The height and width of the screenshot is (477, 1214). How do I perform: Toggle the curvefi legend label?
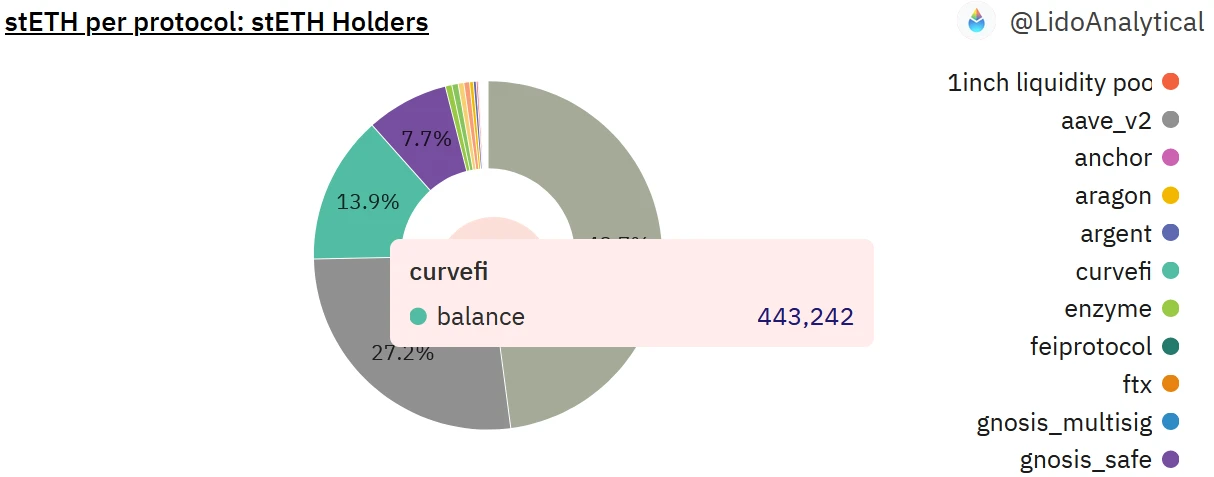point(1113,271)
